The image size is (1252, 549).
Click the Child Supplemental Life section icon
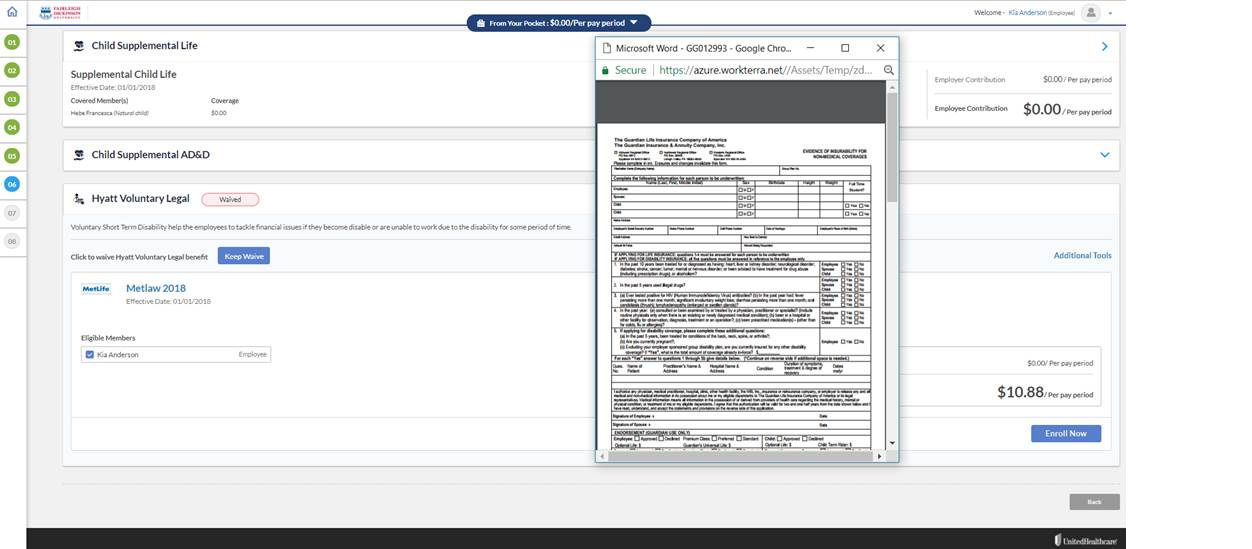(x=79, y=45)
